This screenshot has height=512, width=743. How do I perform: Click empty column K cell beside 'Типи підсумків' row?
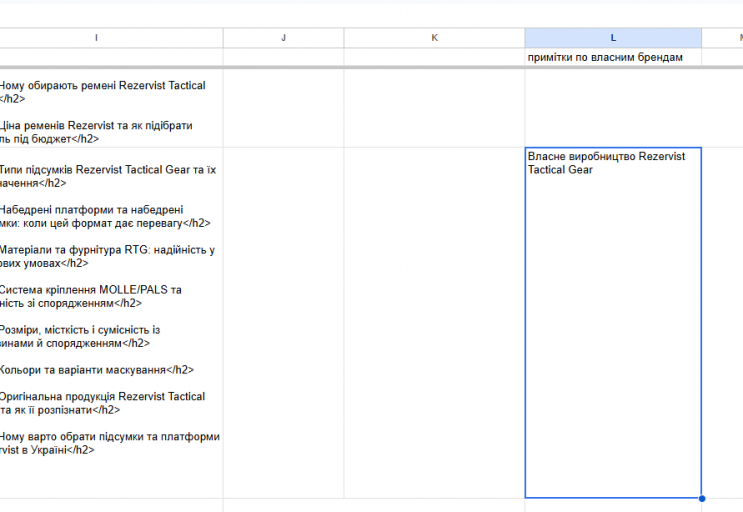(434, 323)
